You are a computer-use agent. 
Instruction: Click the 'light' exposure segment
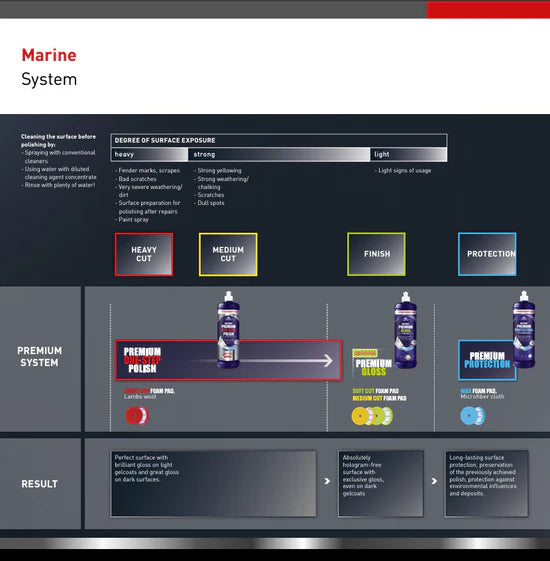point(408,155)
